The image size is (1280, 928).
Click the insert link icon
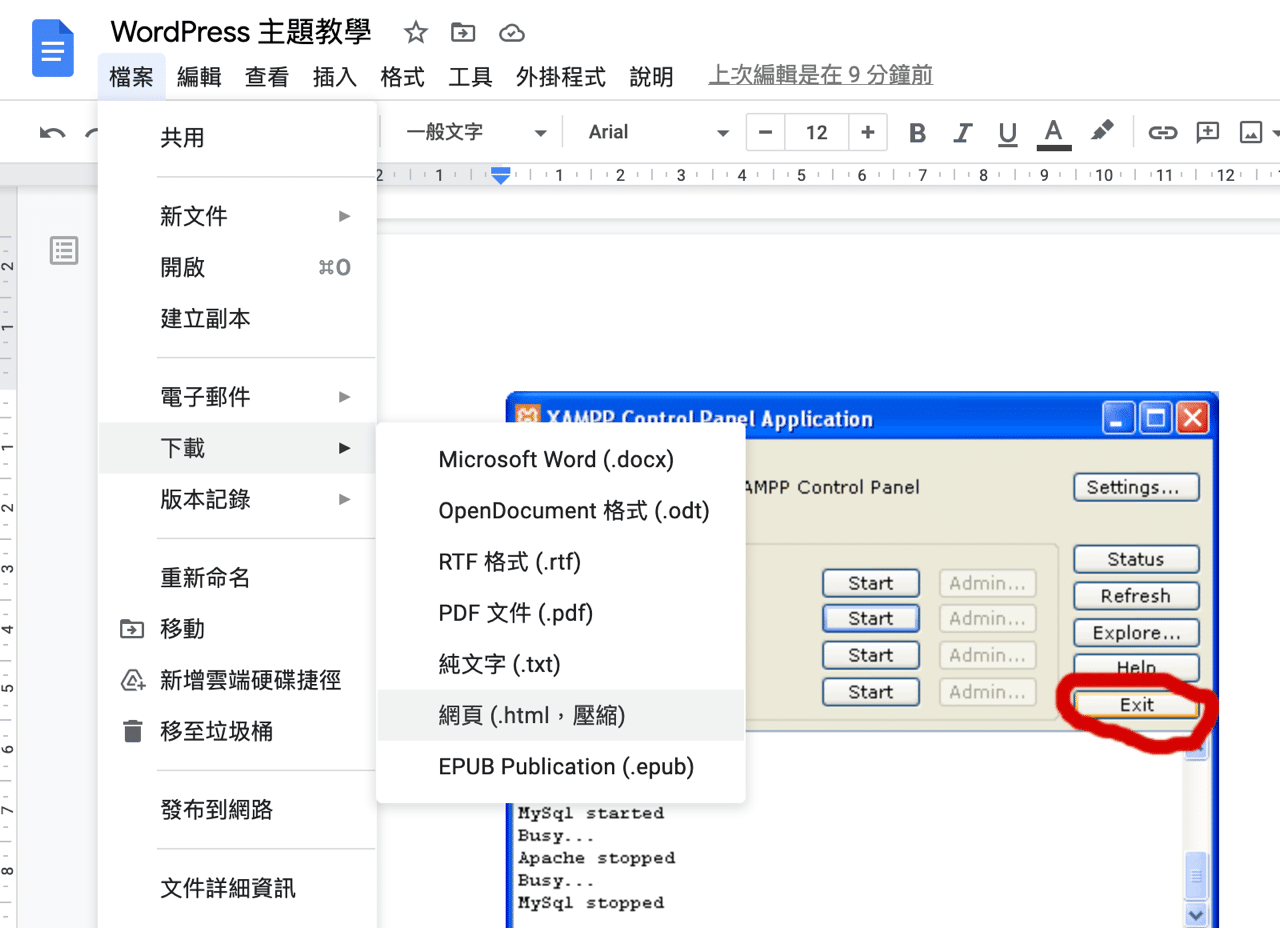1162,132
